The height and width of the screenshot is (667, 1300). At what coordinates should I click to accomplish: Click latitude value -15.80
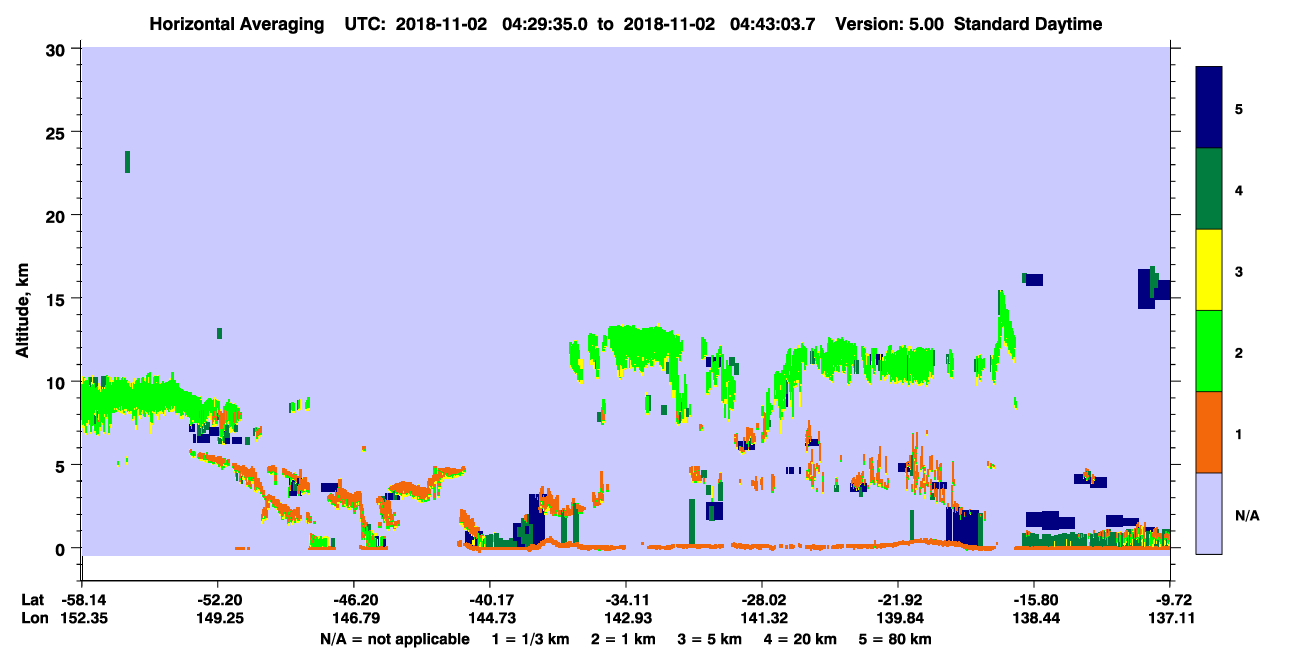coord(1034,600)
